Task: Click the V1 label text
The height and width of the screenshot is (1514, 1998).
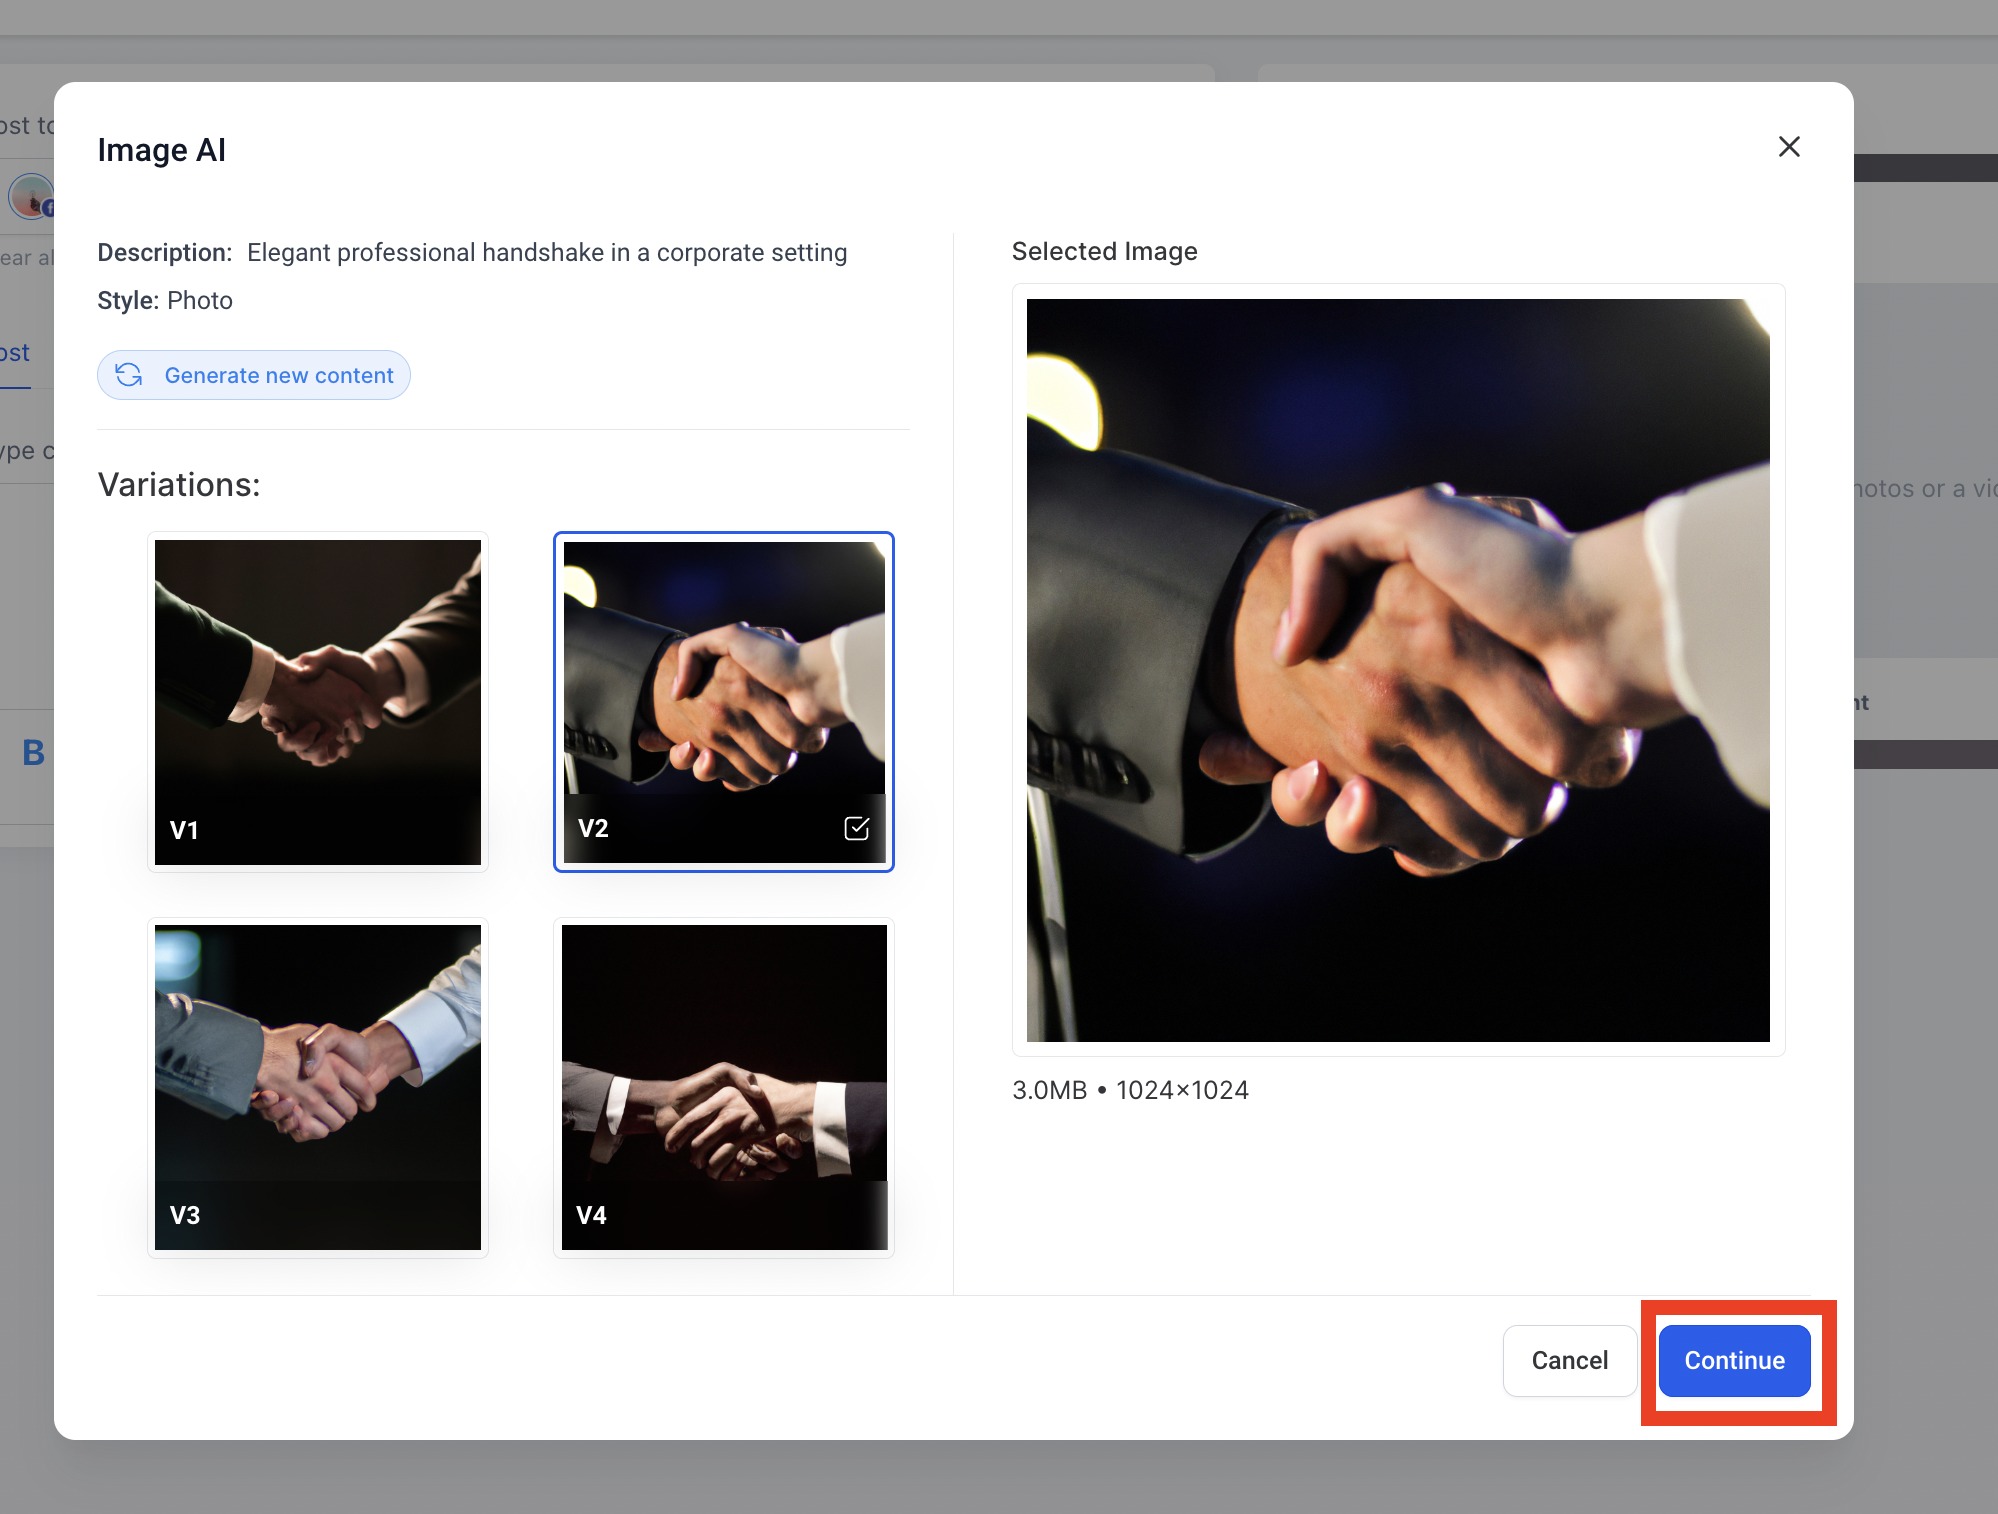Action: 184,830
